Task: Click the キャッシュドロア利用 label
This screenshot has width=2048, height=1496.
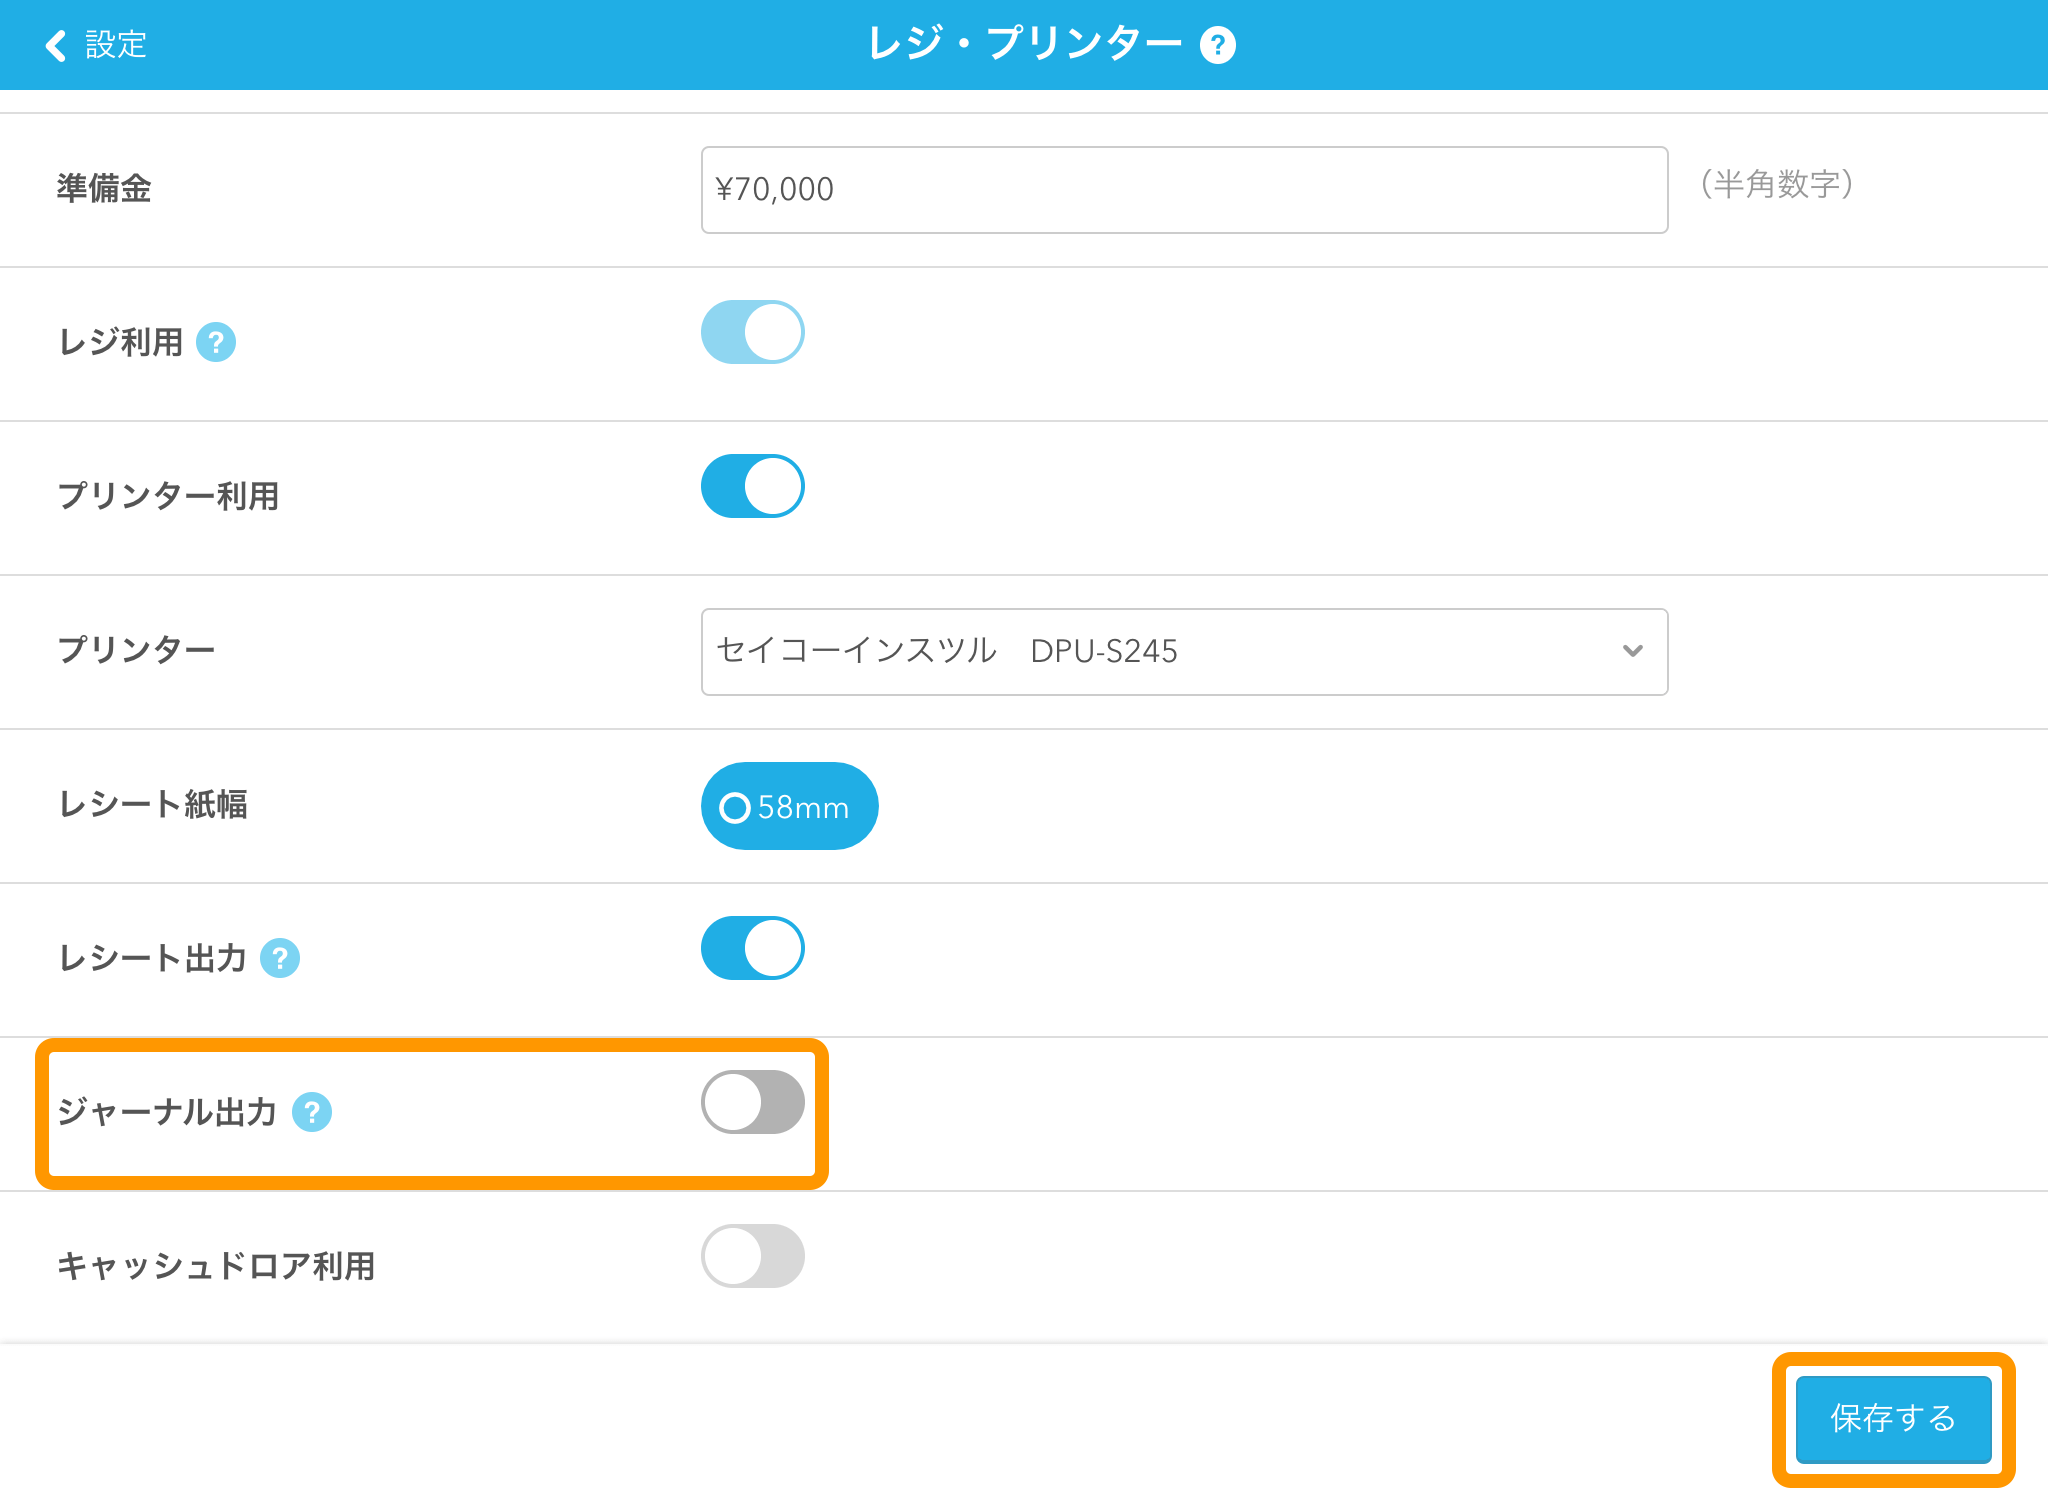Action: (216, 1266)
